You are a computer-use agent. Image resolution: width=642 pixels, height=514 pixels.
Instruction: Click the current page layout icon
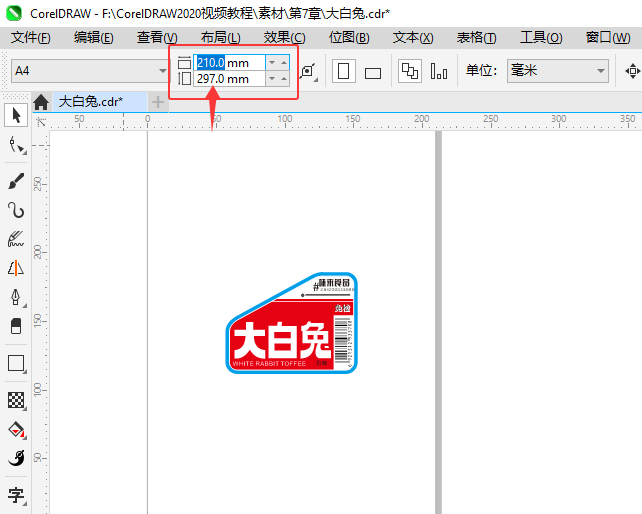pos(439,71)
